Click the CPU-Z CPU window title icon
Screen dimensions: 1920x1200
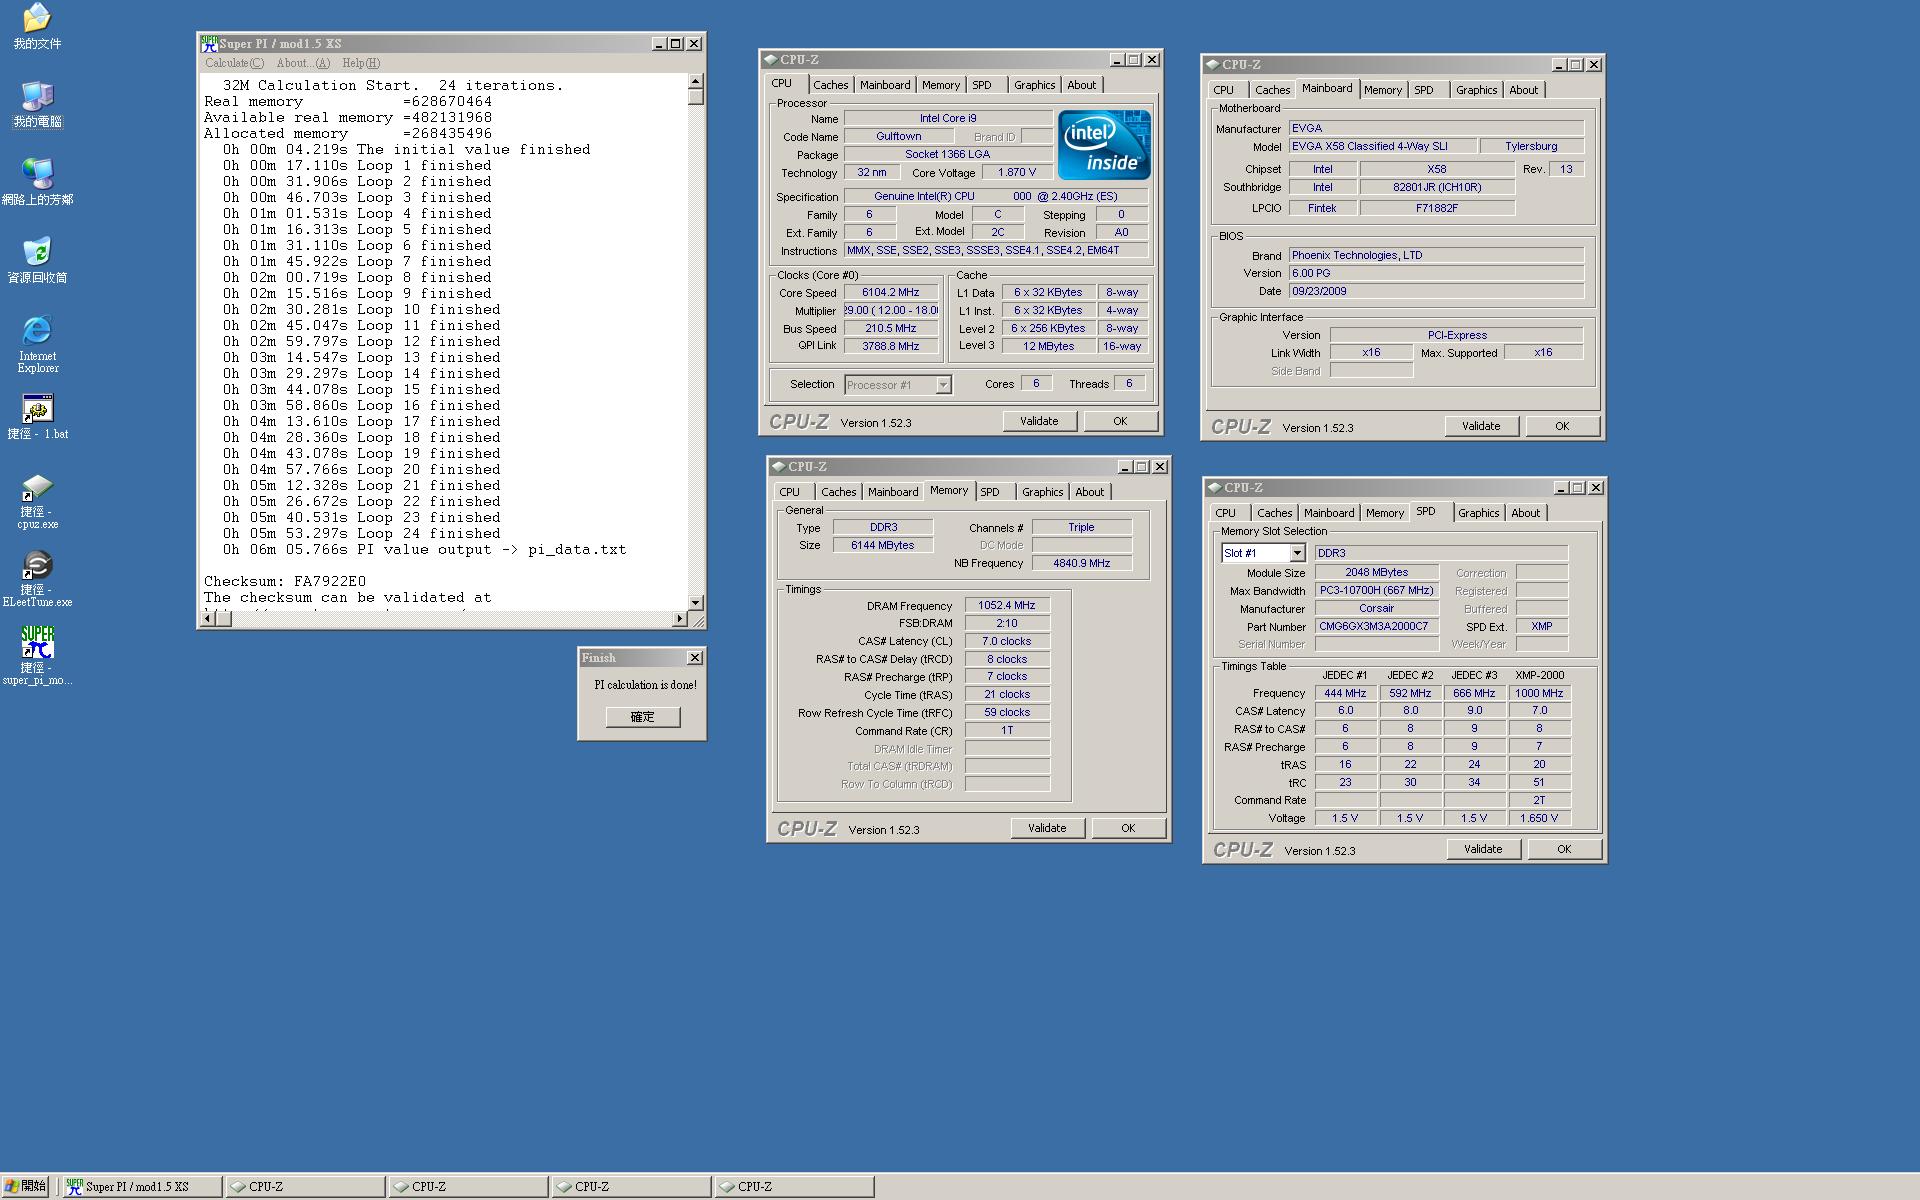click(770, 60)
